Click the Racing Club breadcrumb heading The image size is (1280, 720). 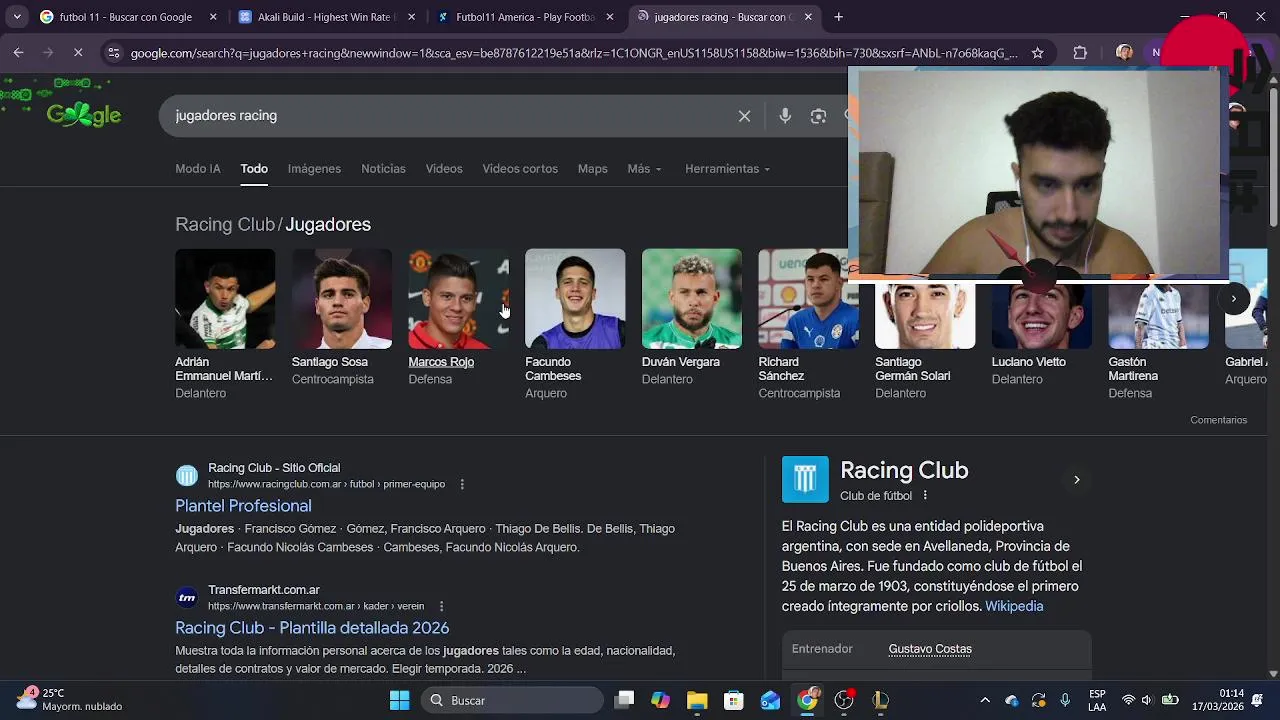[225, 224]
